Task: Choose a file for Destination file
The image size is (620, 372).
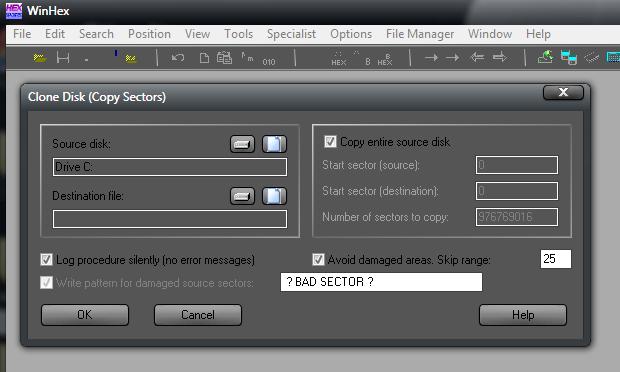Action: click(274, 196)
